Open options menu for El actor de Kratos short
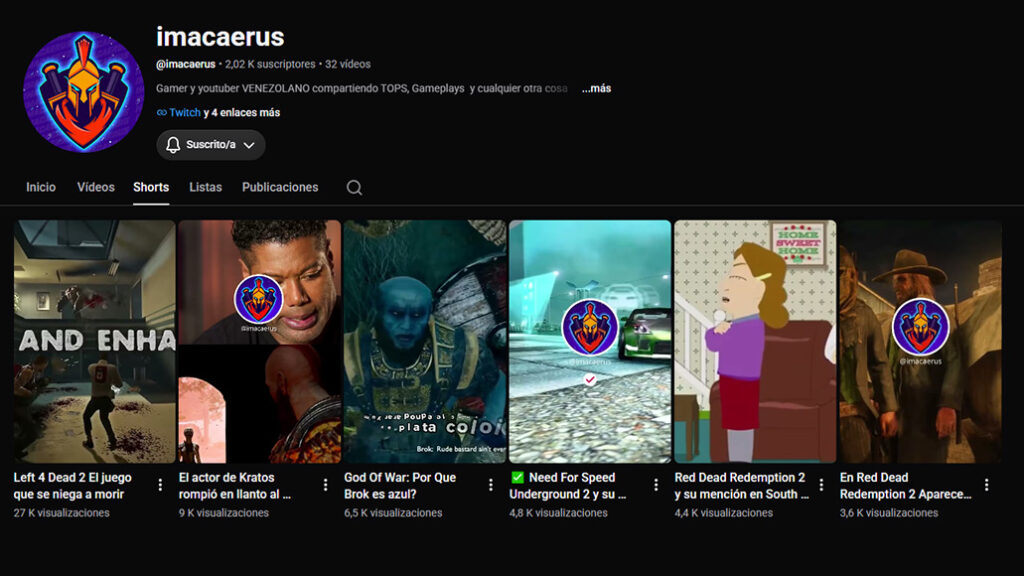 [325, 485]
